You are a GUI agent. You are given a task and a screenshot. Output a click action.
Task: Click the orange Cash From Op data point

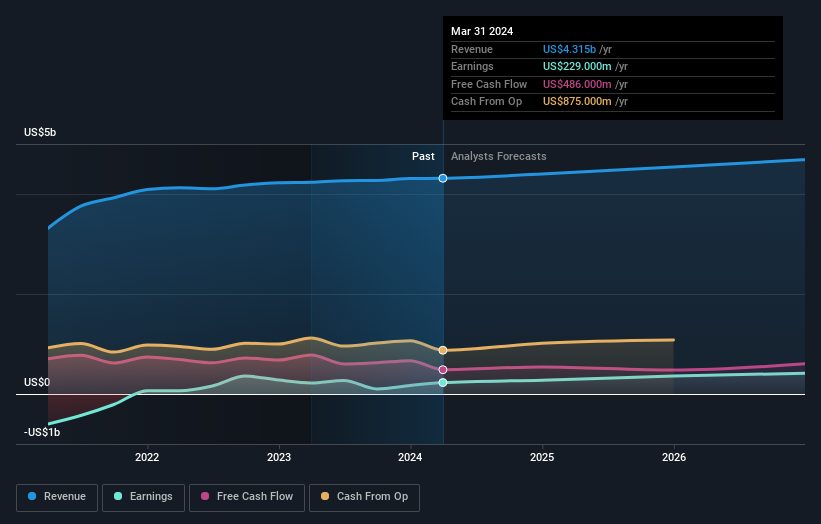point(443,350)
